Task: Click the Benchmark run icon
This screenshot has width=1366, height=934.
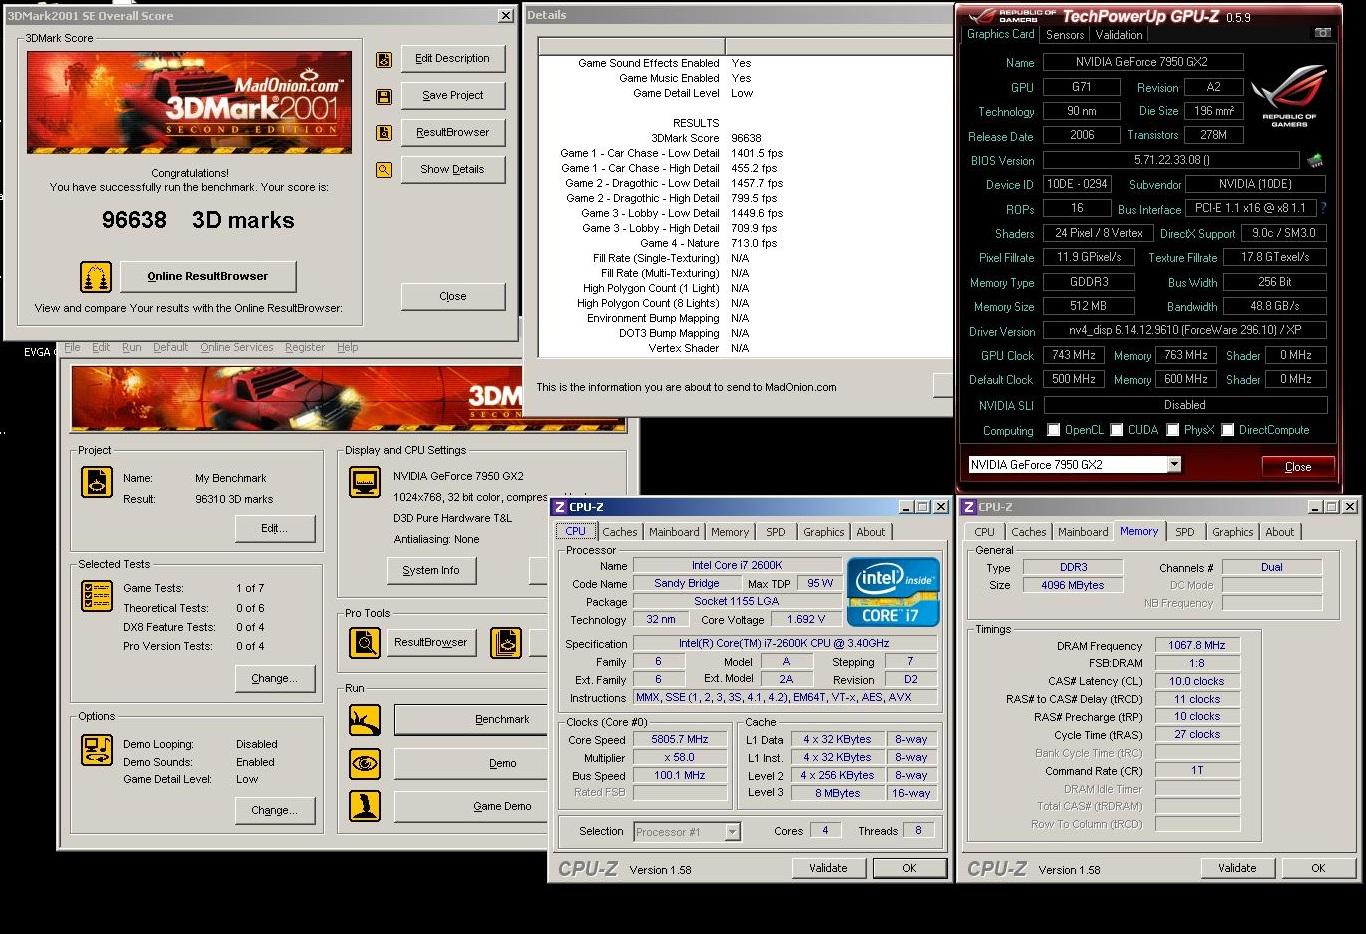Action: pos(365,720)
